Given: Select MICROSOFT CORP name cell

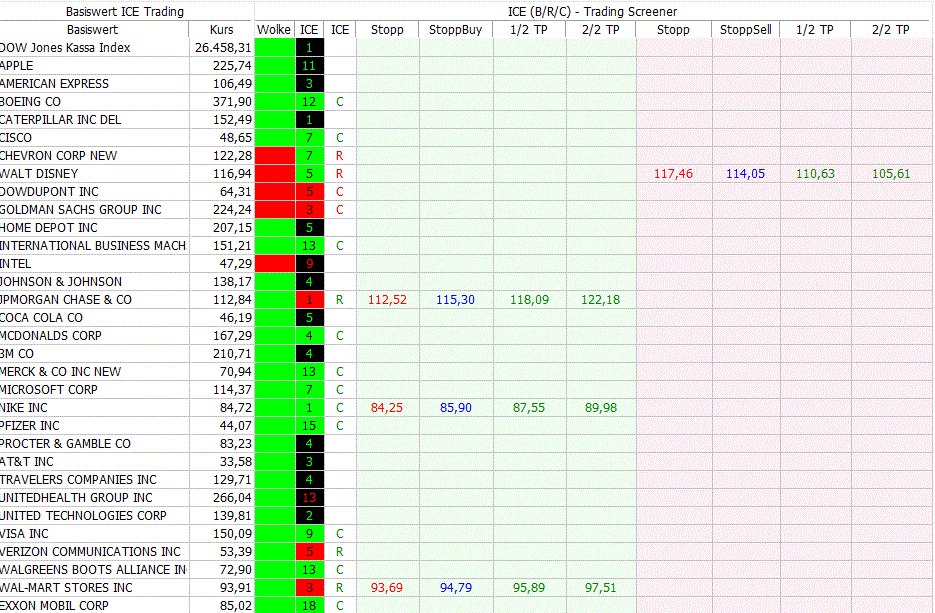Looking at the screenshot, I should [x=48, y=389].
